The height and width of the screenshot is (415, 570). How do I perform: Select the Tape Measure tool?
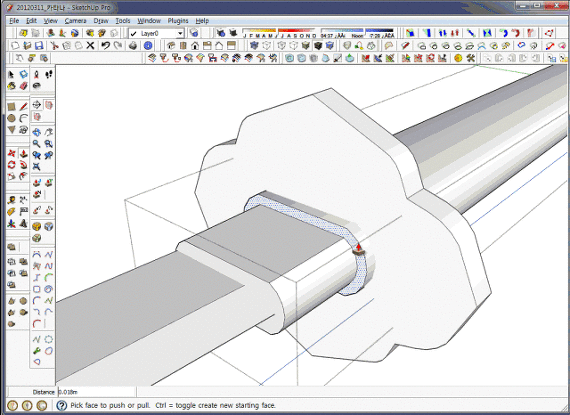tap(12, 200)
